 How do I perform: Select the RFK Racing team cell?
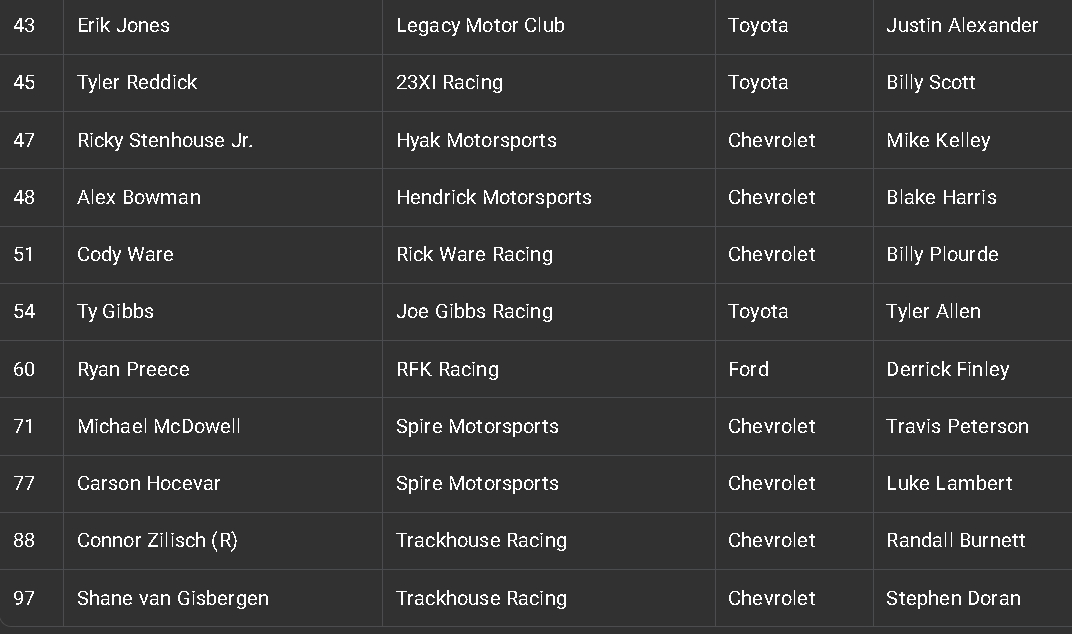coord(447,369)
